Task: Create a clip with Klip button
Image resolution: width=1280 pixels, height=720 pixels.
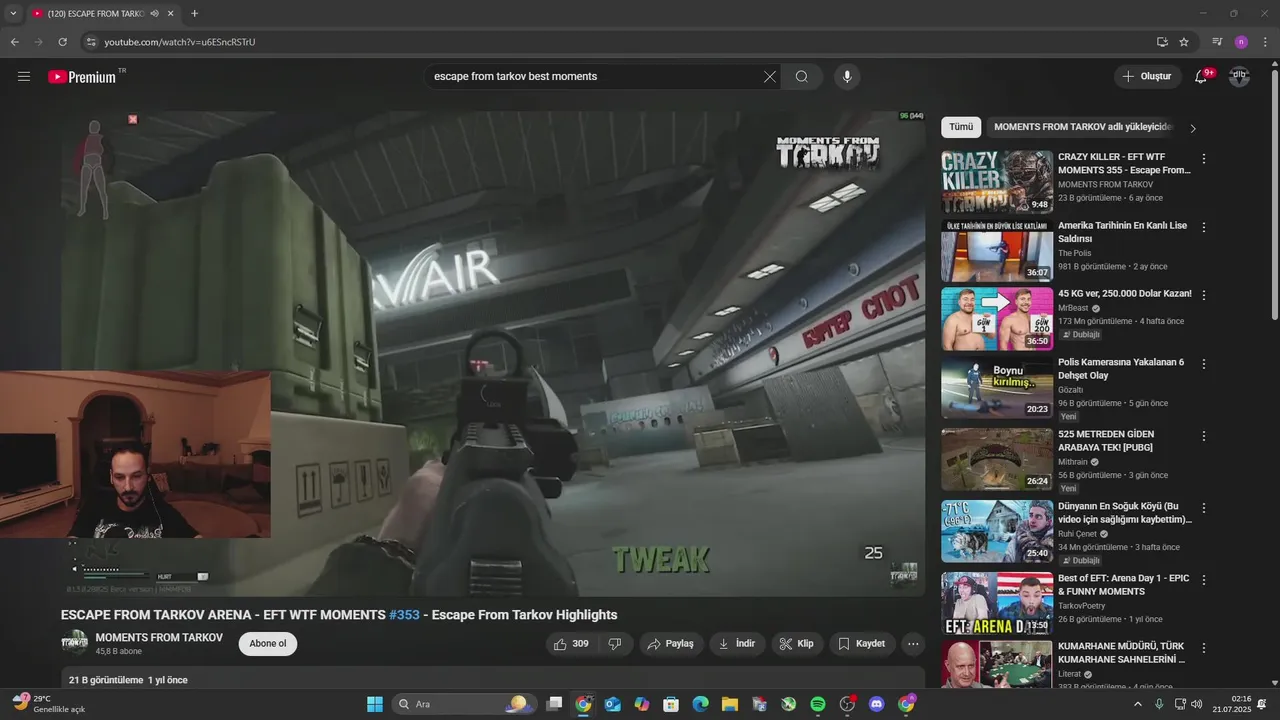Action: tap(797, 644)
